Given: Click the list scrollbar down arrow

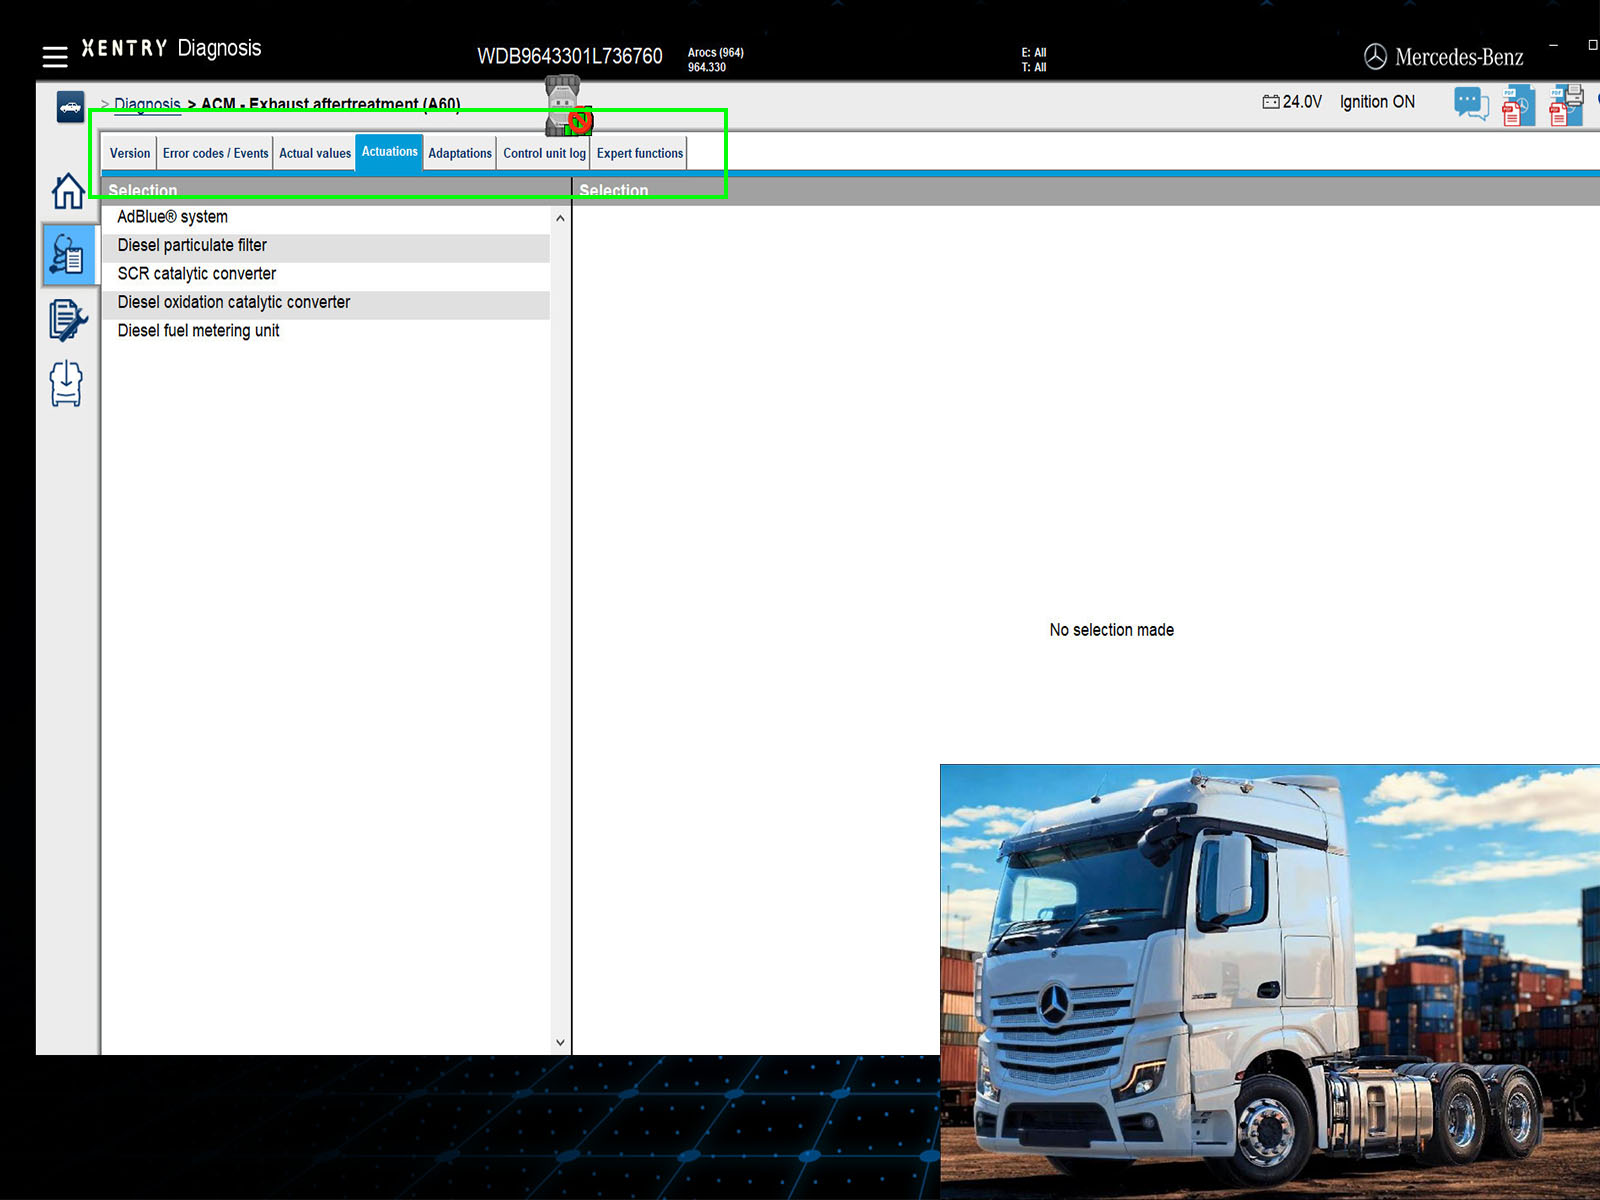Looking at the screenshot, I should tap(560, 1042).
